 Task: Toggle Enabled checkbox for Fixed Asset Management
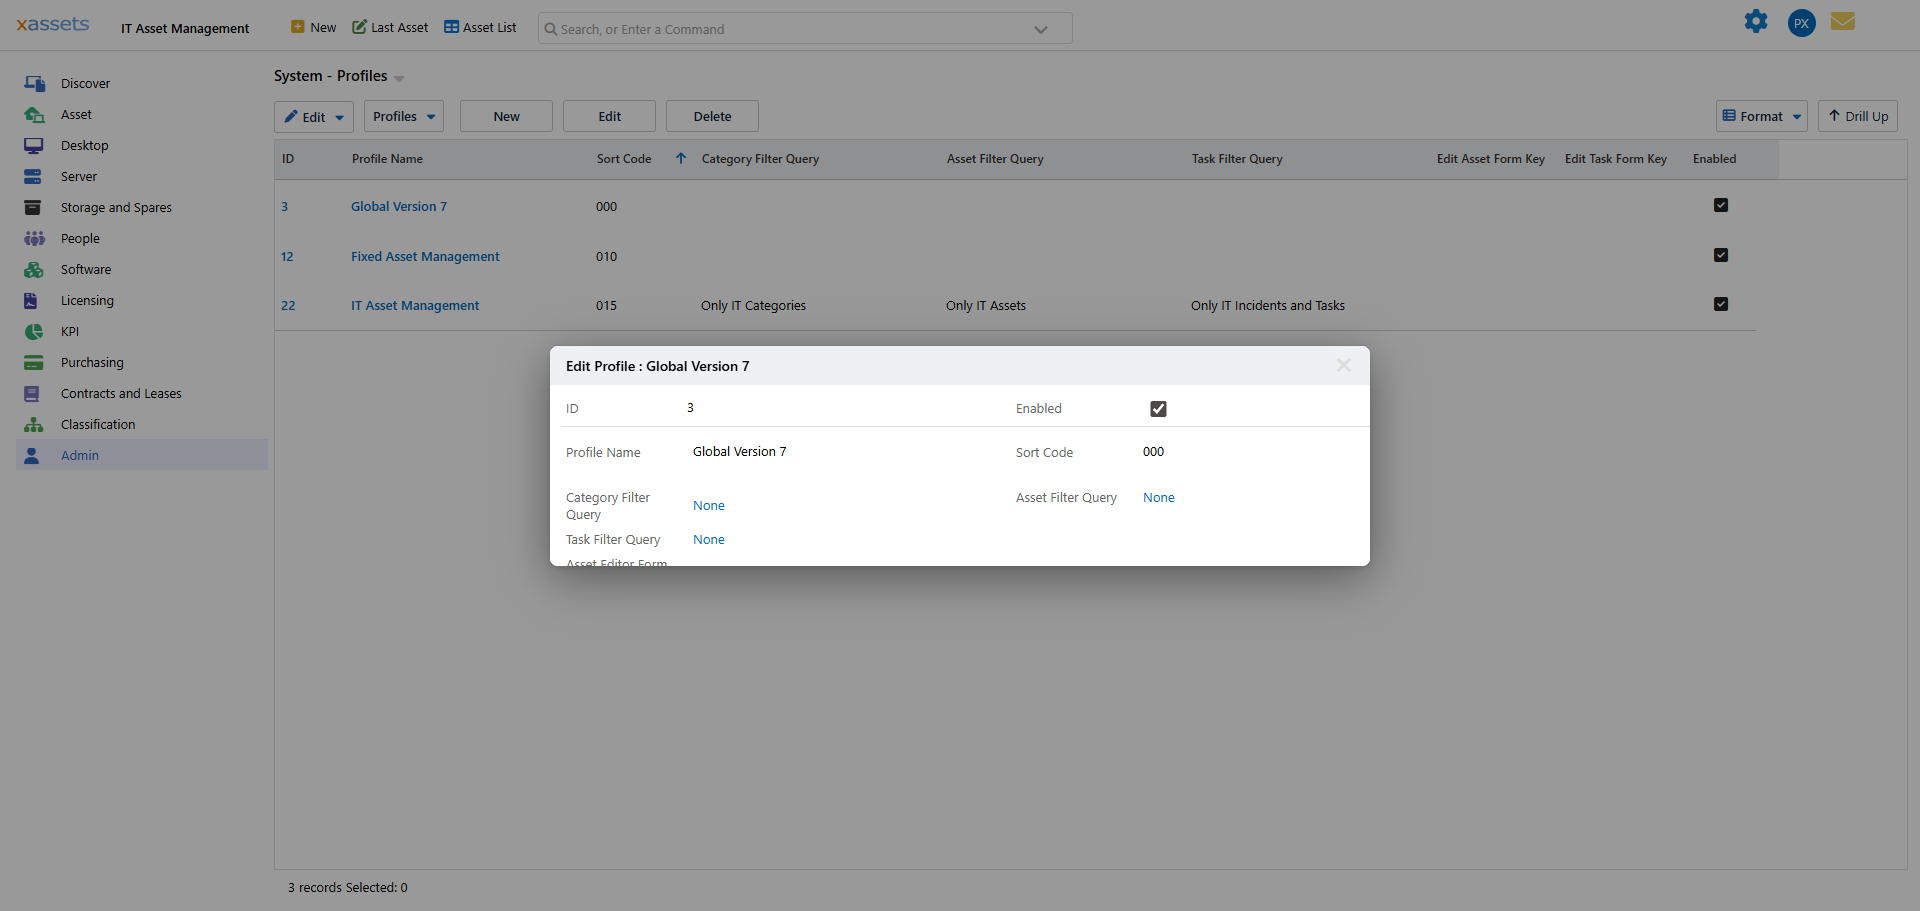coord(1721,255)
